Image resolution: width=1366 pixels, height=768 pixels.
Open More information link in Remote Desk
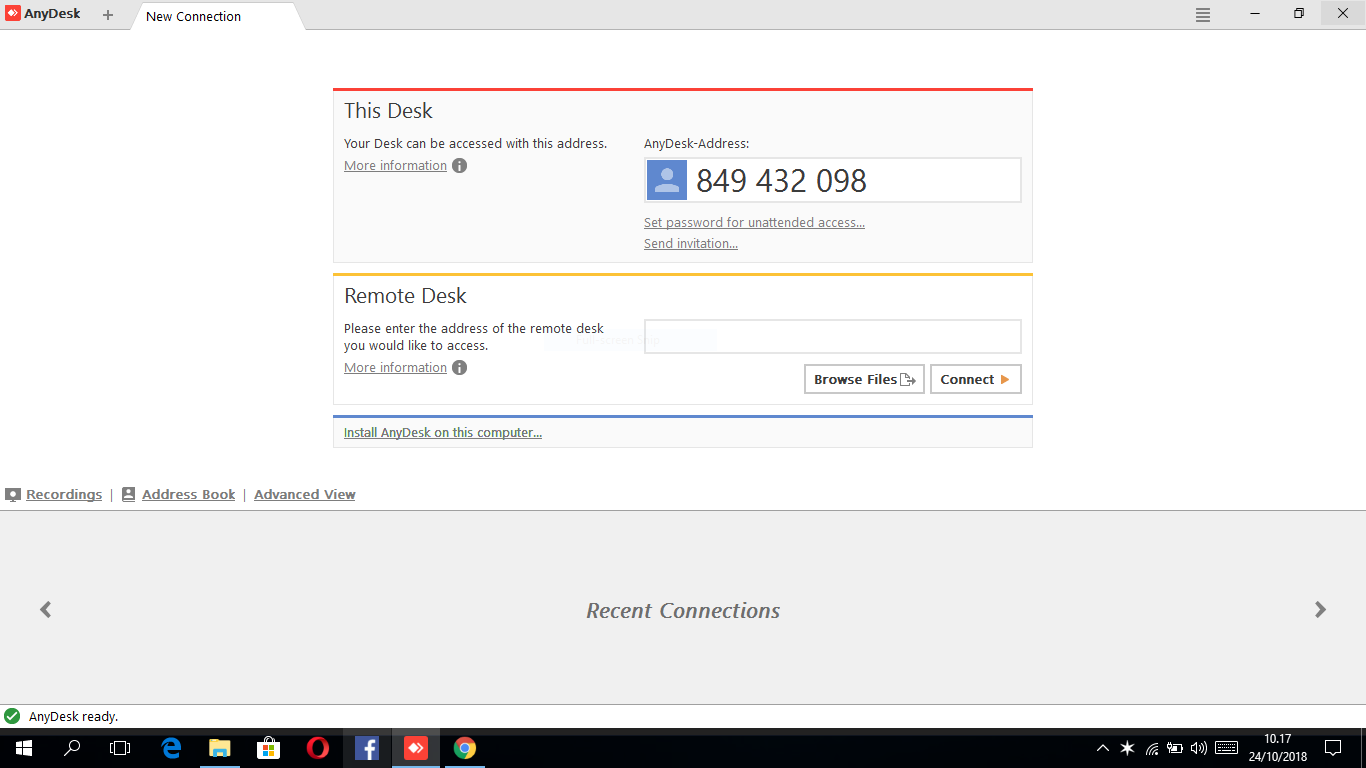tap(395, 368)
